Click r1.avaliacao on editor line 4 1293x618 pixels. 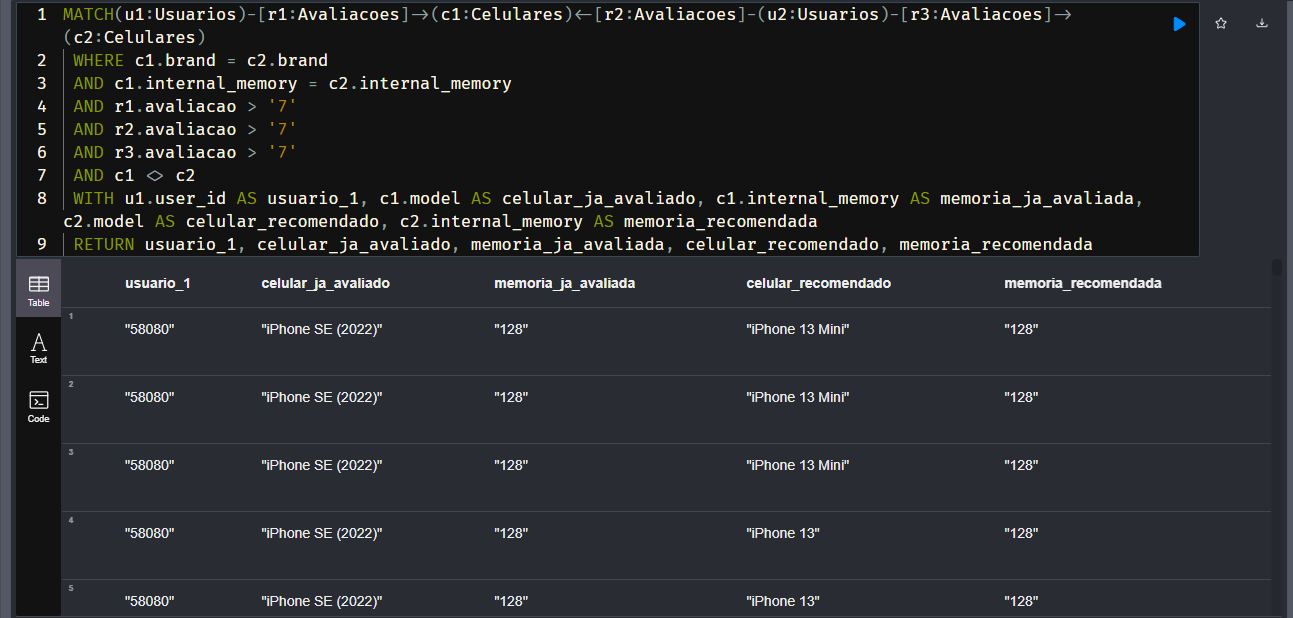[175, 107]
